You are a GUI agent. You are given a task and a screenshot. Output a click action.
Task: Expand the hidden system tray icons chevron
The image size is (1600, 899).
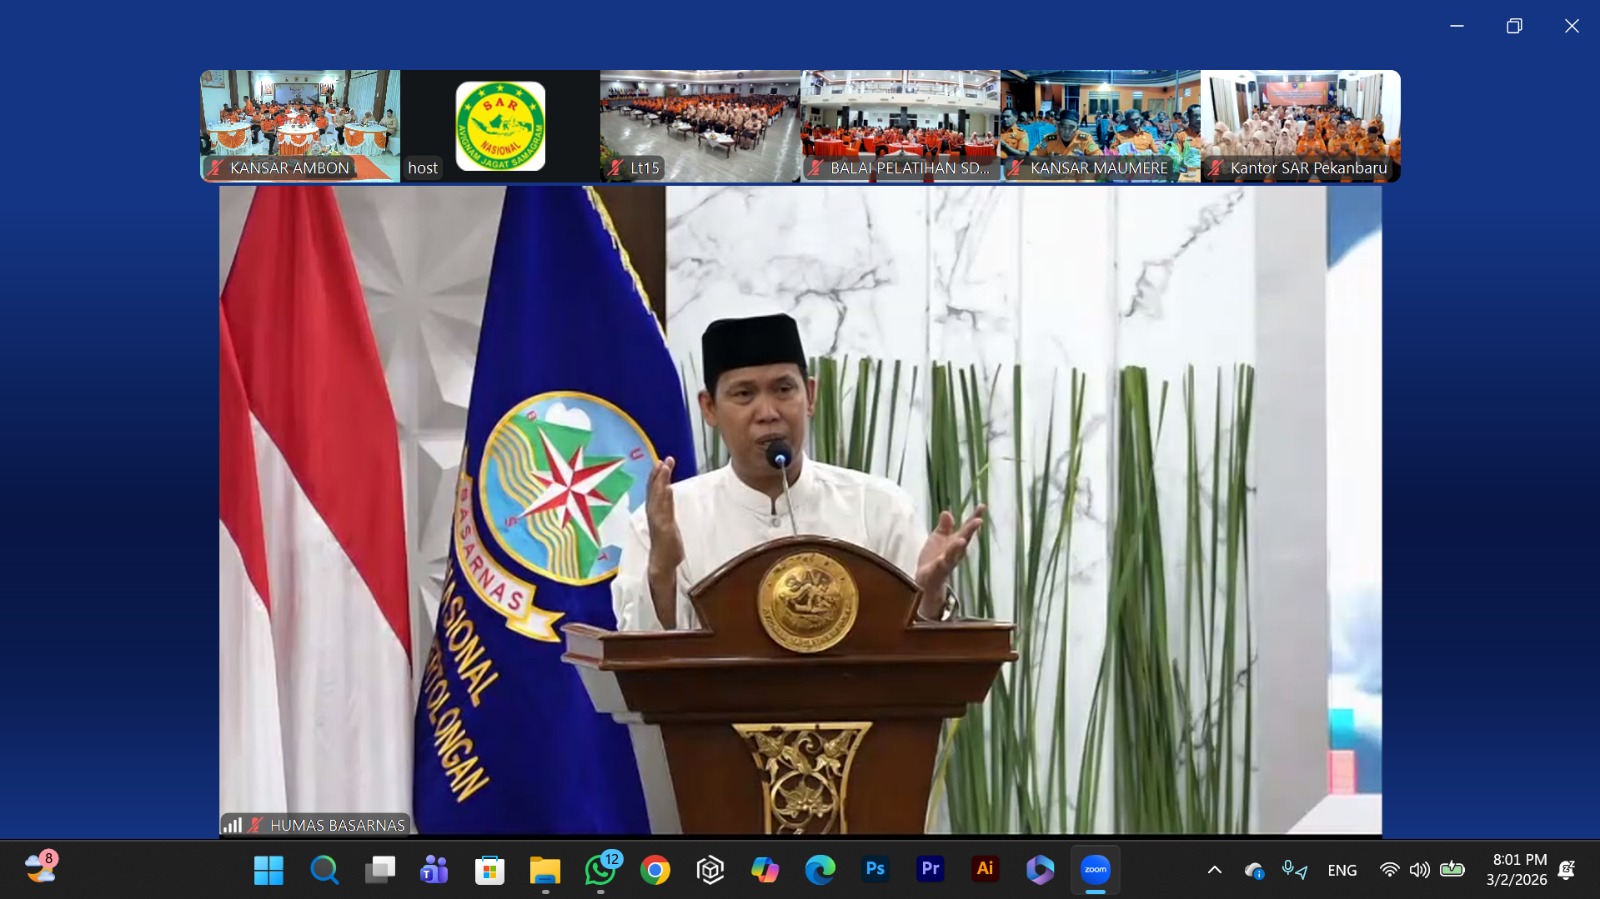(1214, 870)
